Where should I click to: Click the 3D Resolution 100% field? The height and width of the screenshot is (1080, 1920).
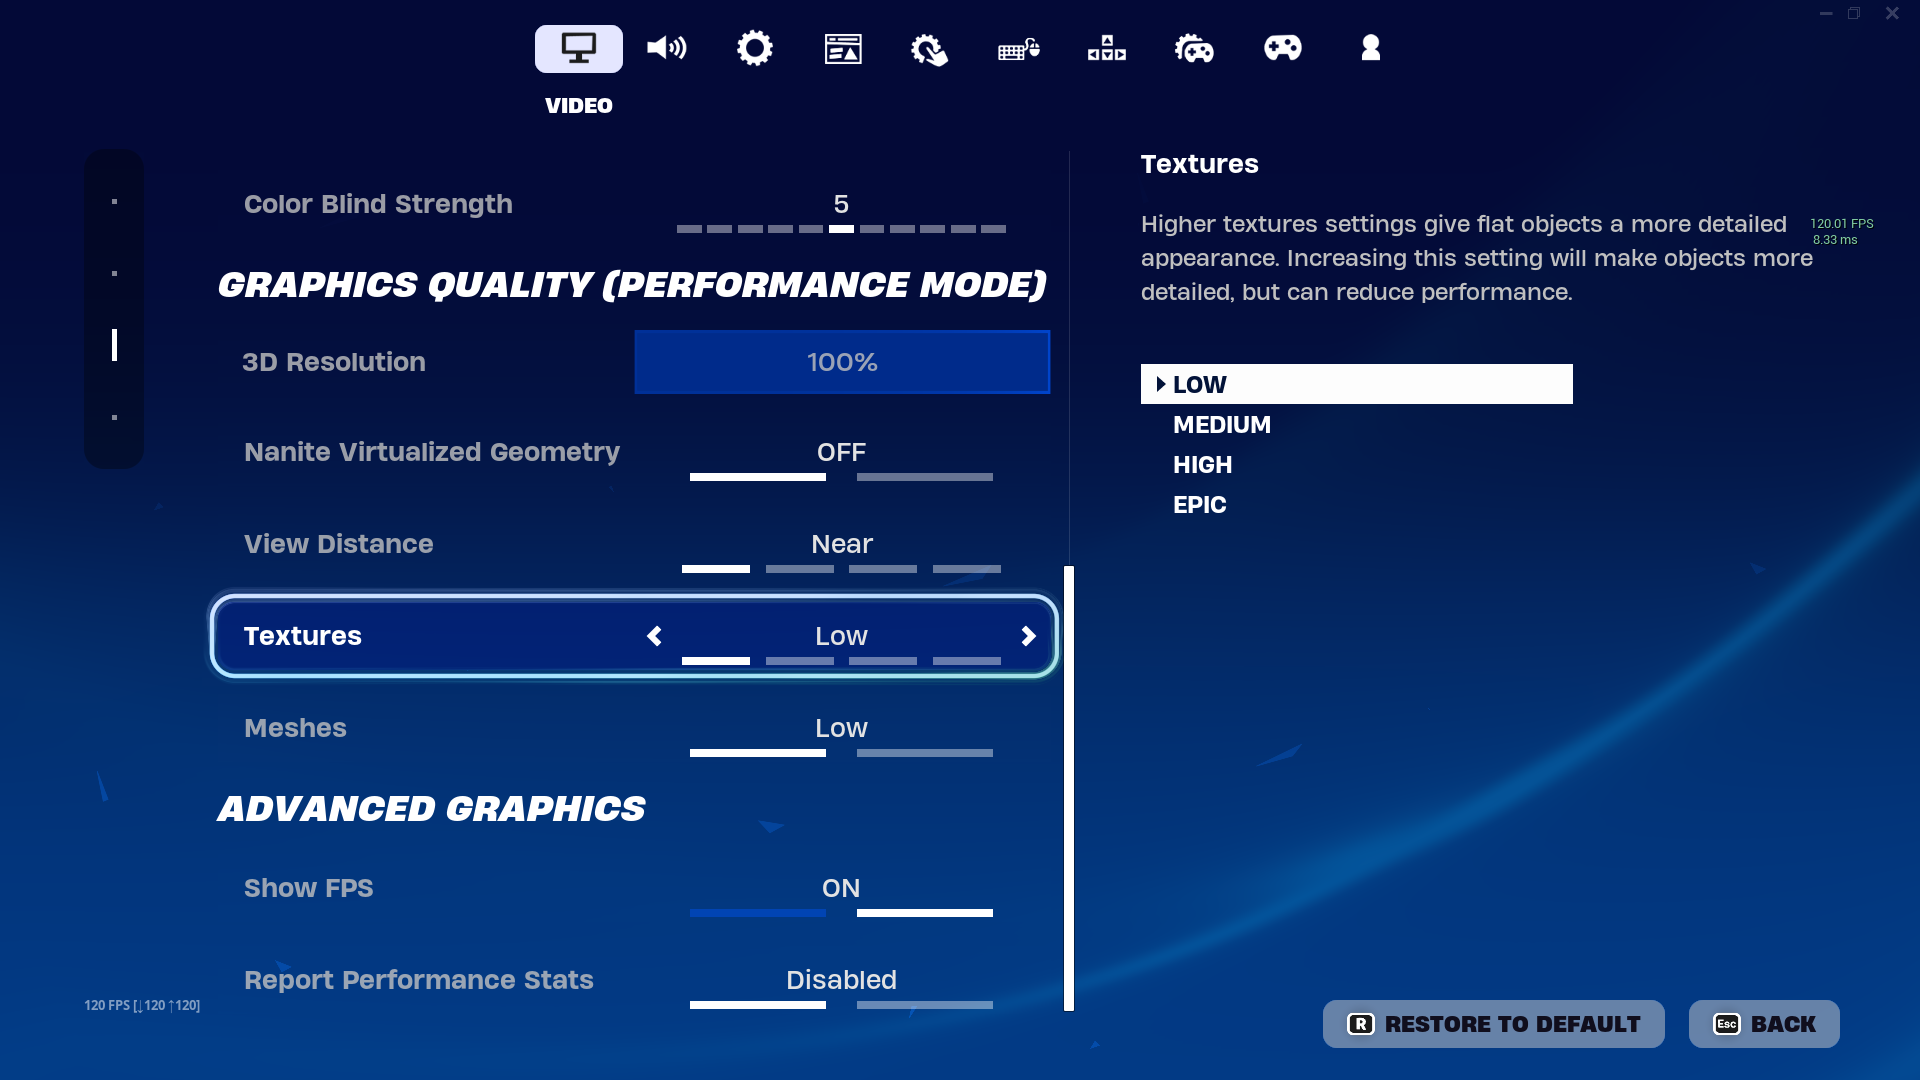[x=842, y=362]
